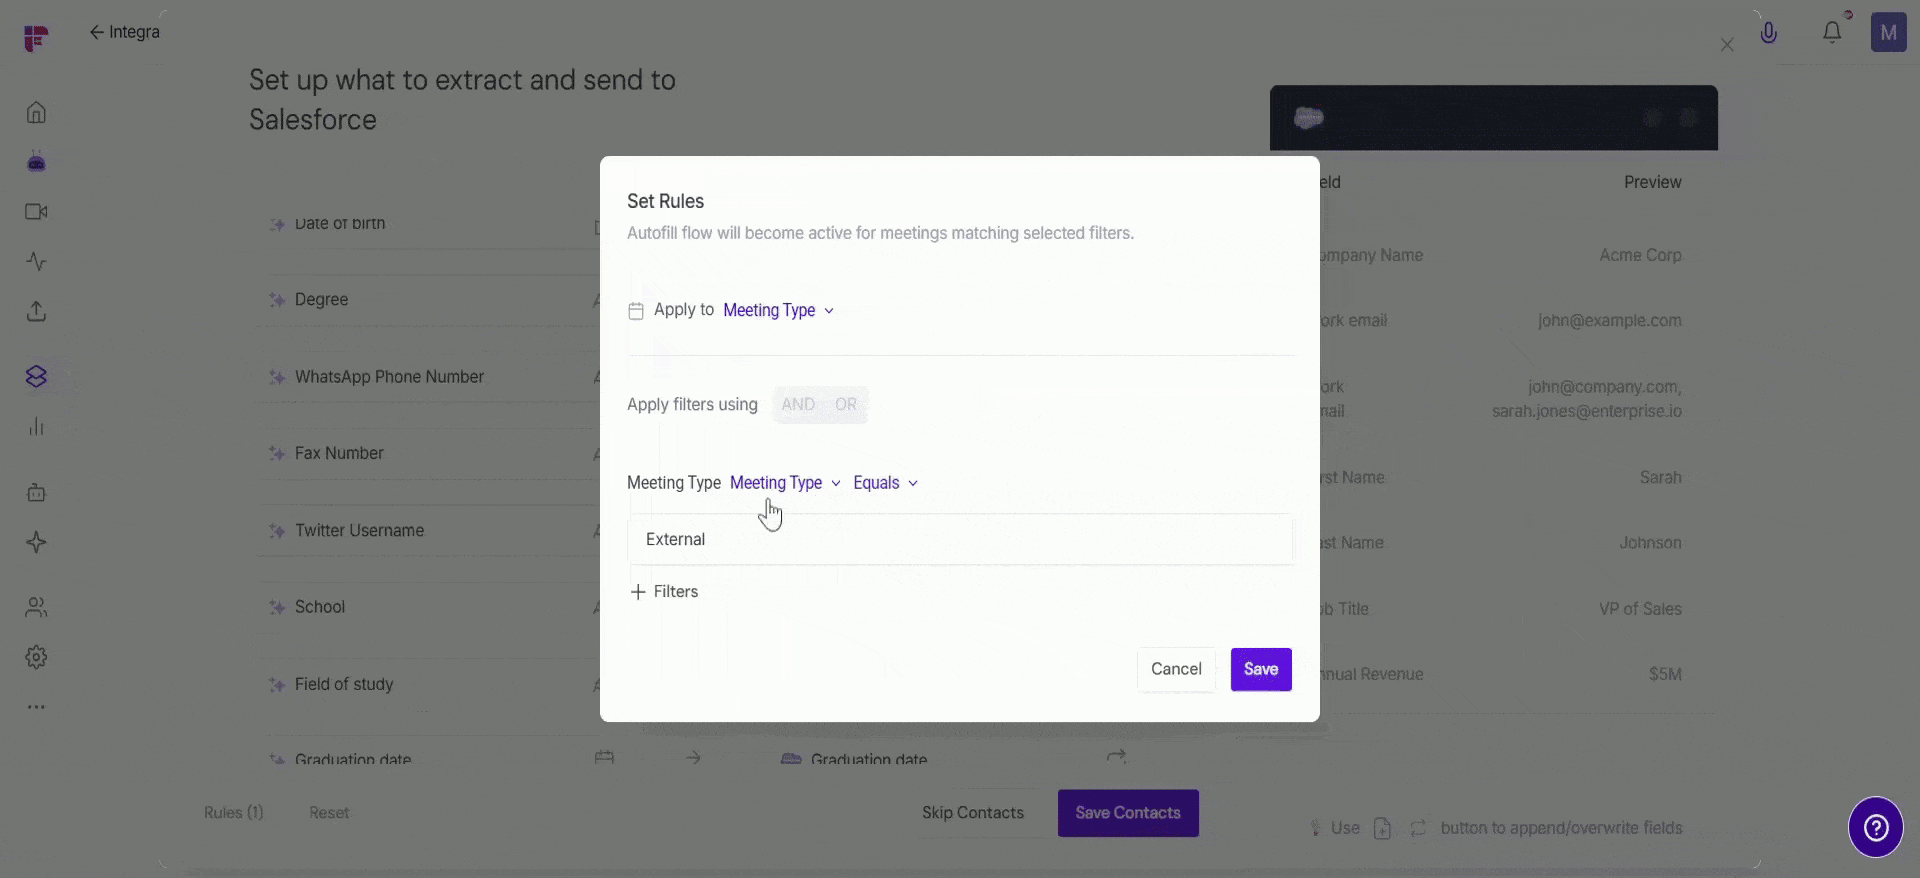Add another filter with Filters button
The height and width of the screenshot is (878, 1920).
point(664,592)
